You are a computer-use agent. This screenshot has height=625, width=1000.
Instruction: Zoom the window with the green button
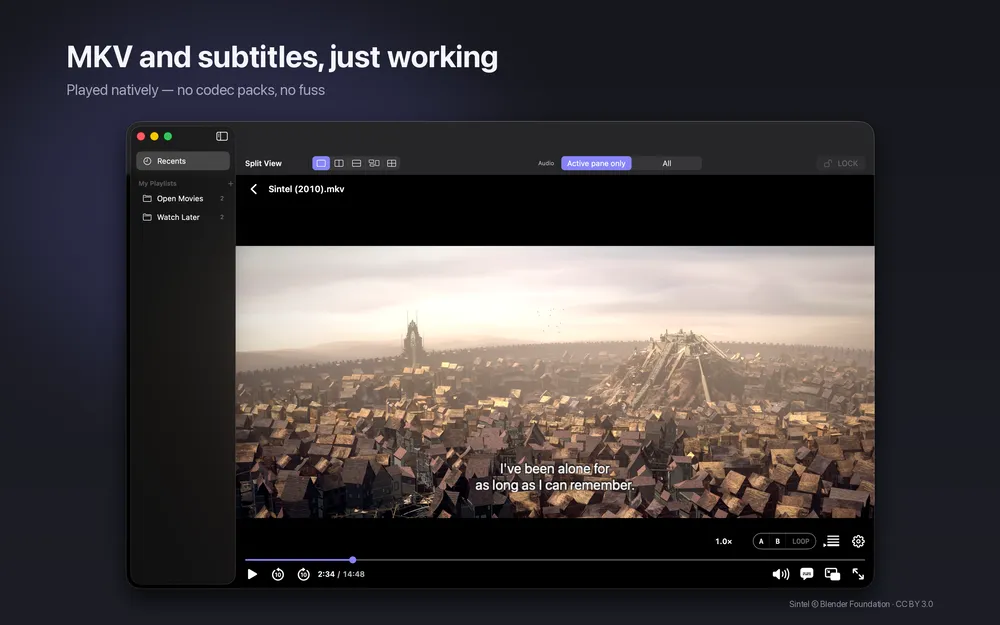coord(168,136)
